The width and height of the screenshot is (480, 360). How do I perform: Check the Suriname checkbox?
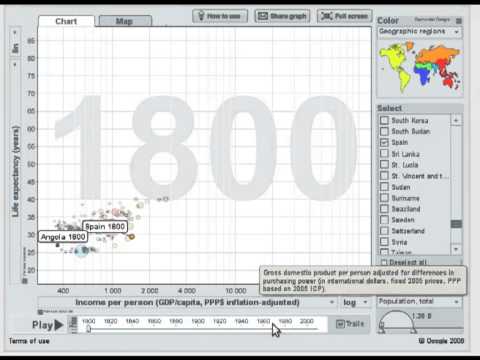pyautogui.click(x=384, y=198)
